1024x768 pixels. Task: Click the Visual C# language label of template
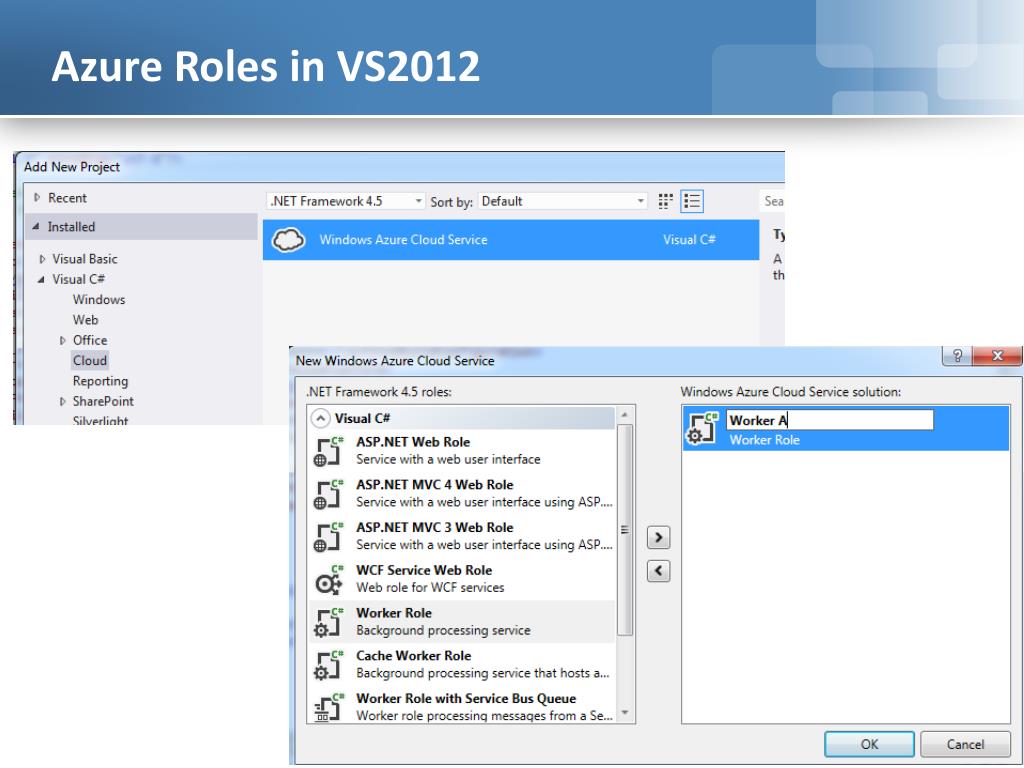[689, 240]
